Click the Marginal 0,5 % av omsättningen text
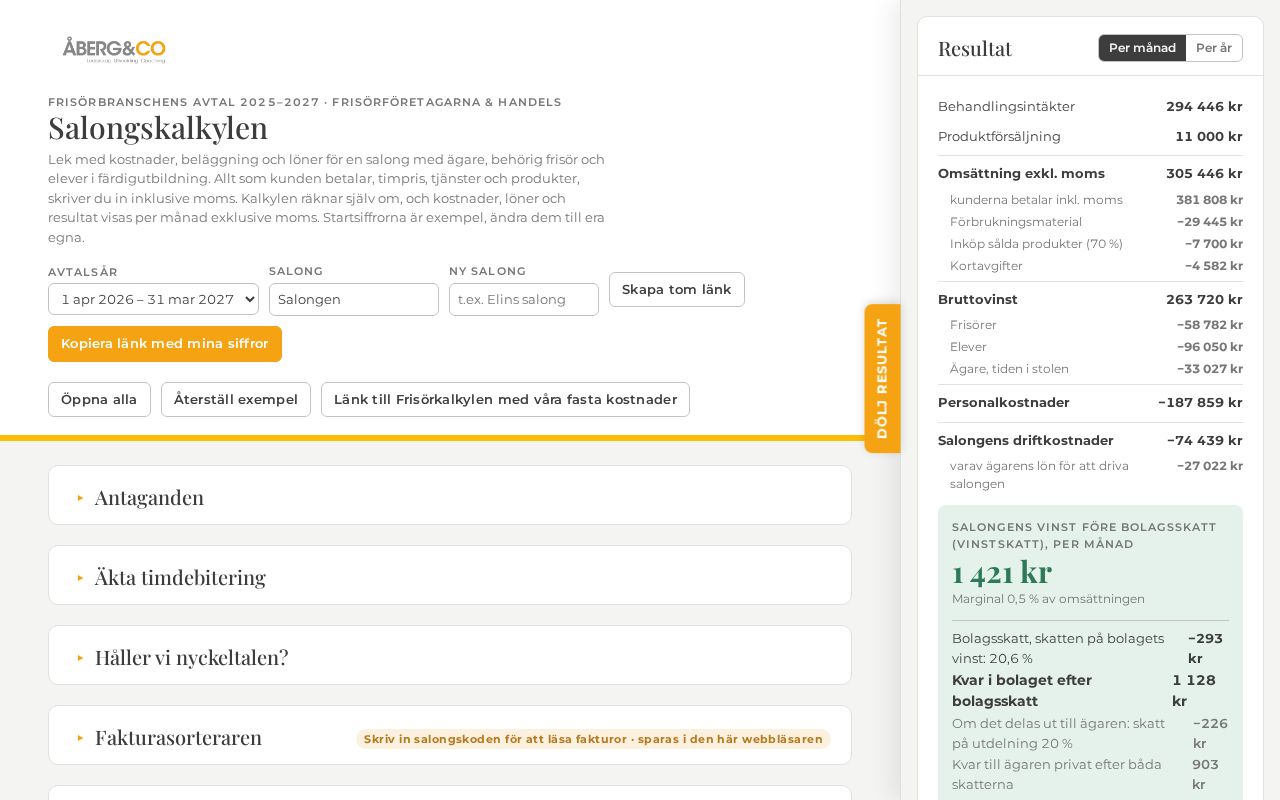The height and width of the screenshot is (800, 1280). coord(1048,598)
